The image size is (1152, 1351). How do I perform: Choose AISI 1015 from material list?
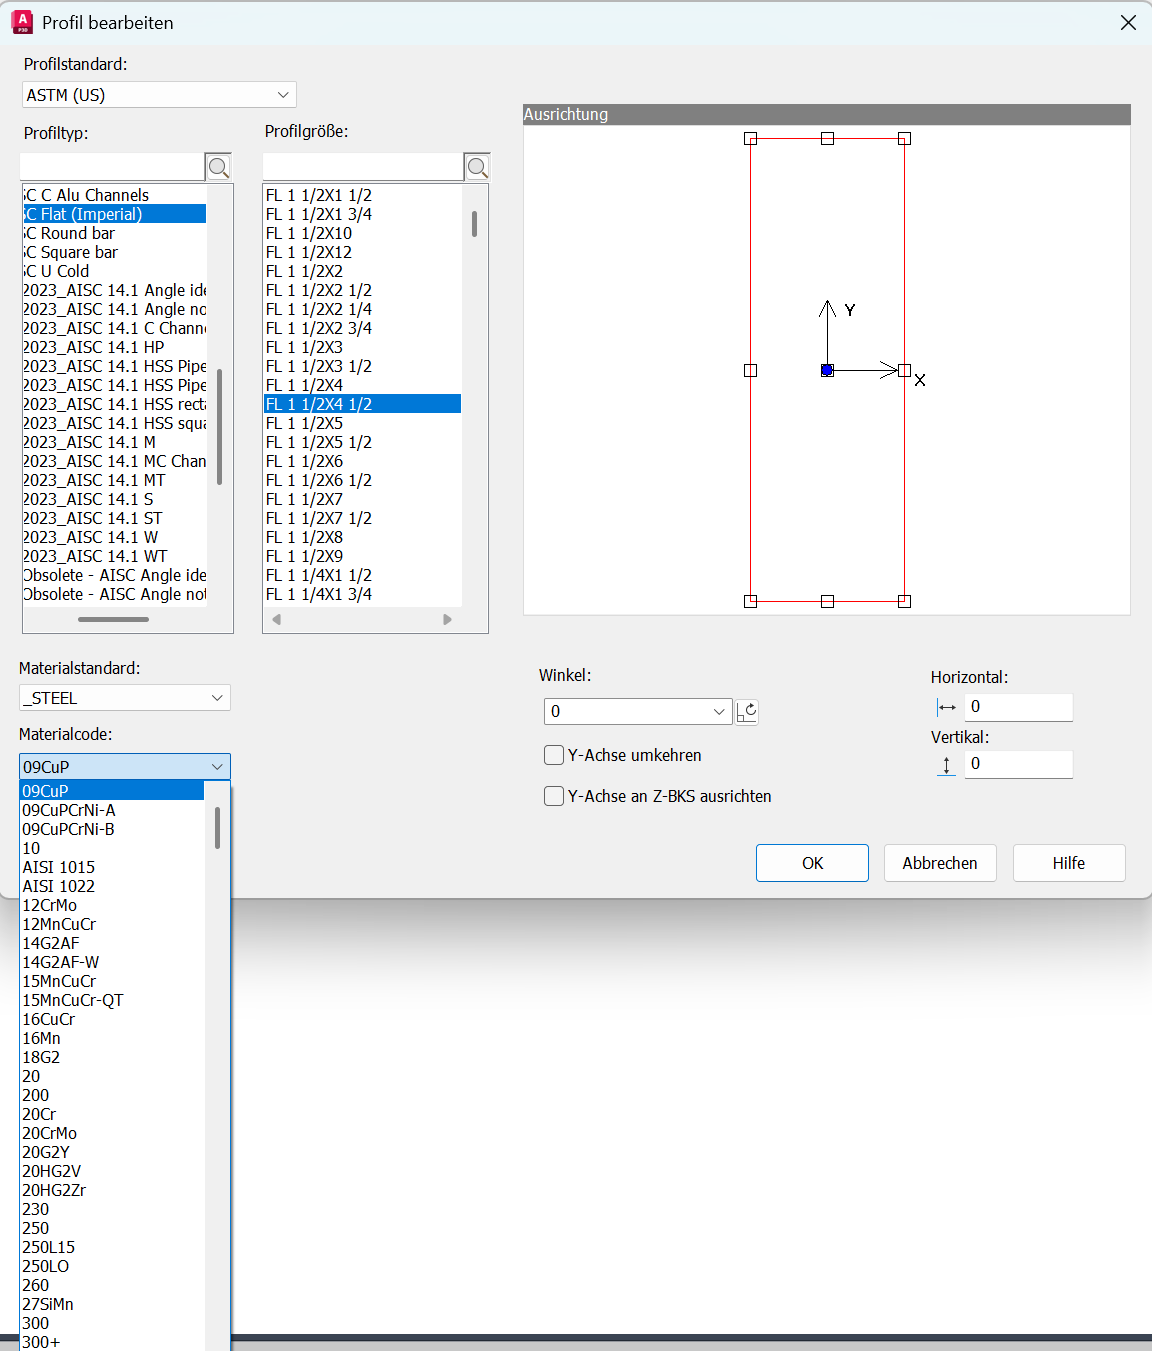click(112, 867)
